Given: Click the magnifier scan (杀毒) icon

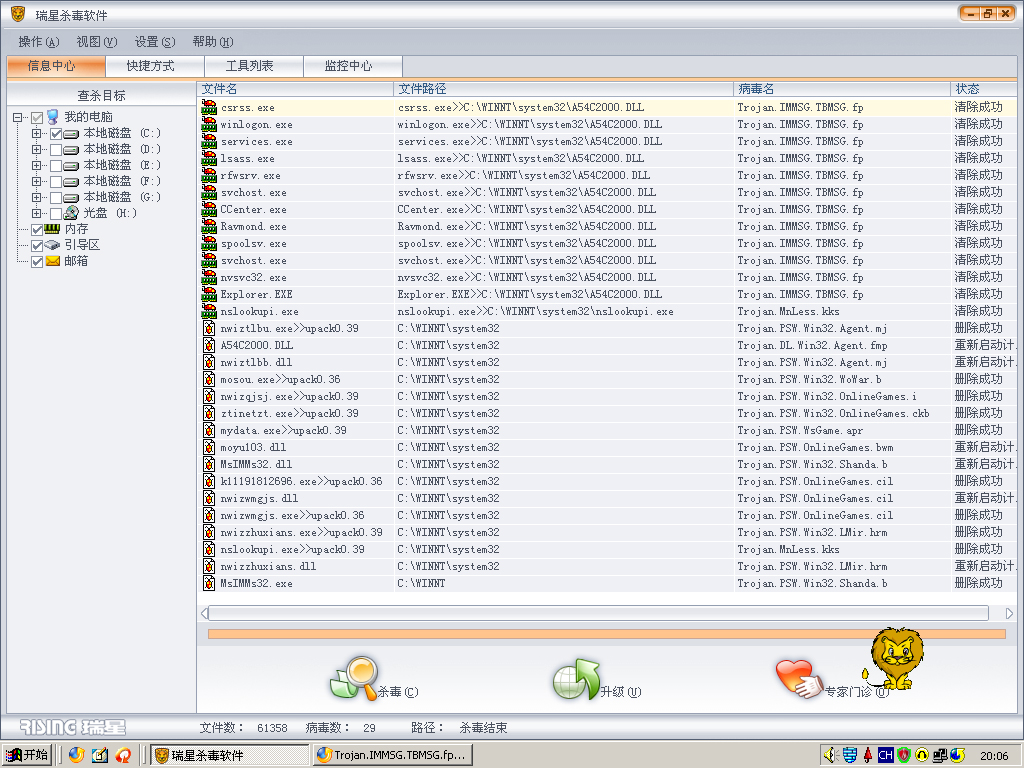Looking at the screenshot, I should (355, 679).
